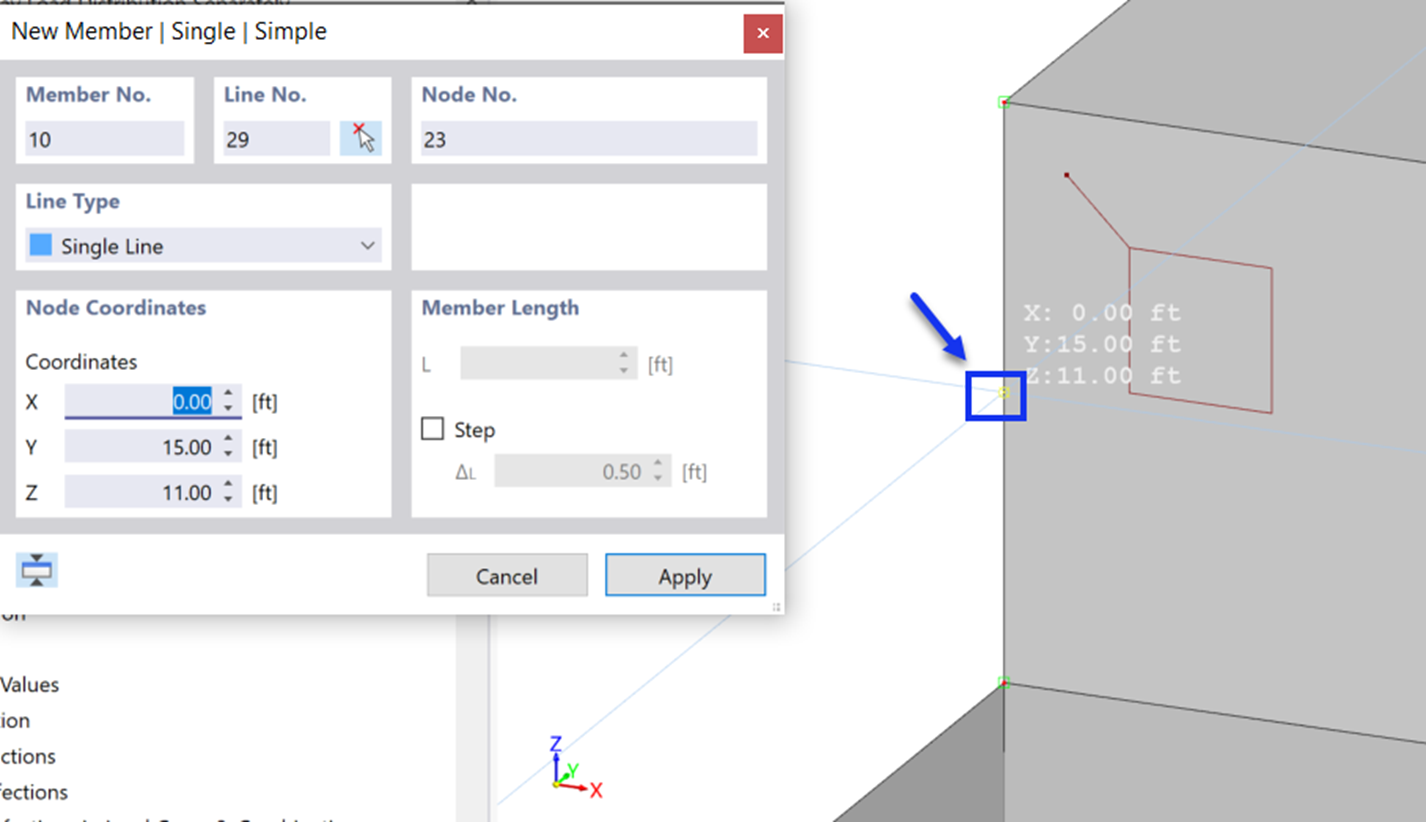Click inside the Line No. field
The height and width of the screenshot is (822, 1426).
(x=276, y=138)
